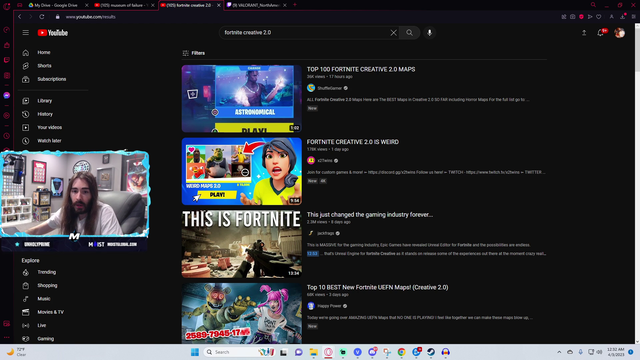Open 'Top 10 BEST New Fortnite UEFN Maps' title

click(x=378, y=287)
